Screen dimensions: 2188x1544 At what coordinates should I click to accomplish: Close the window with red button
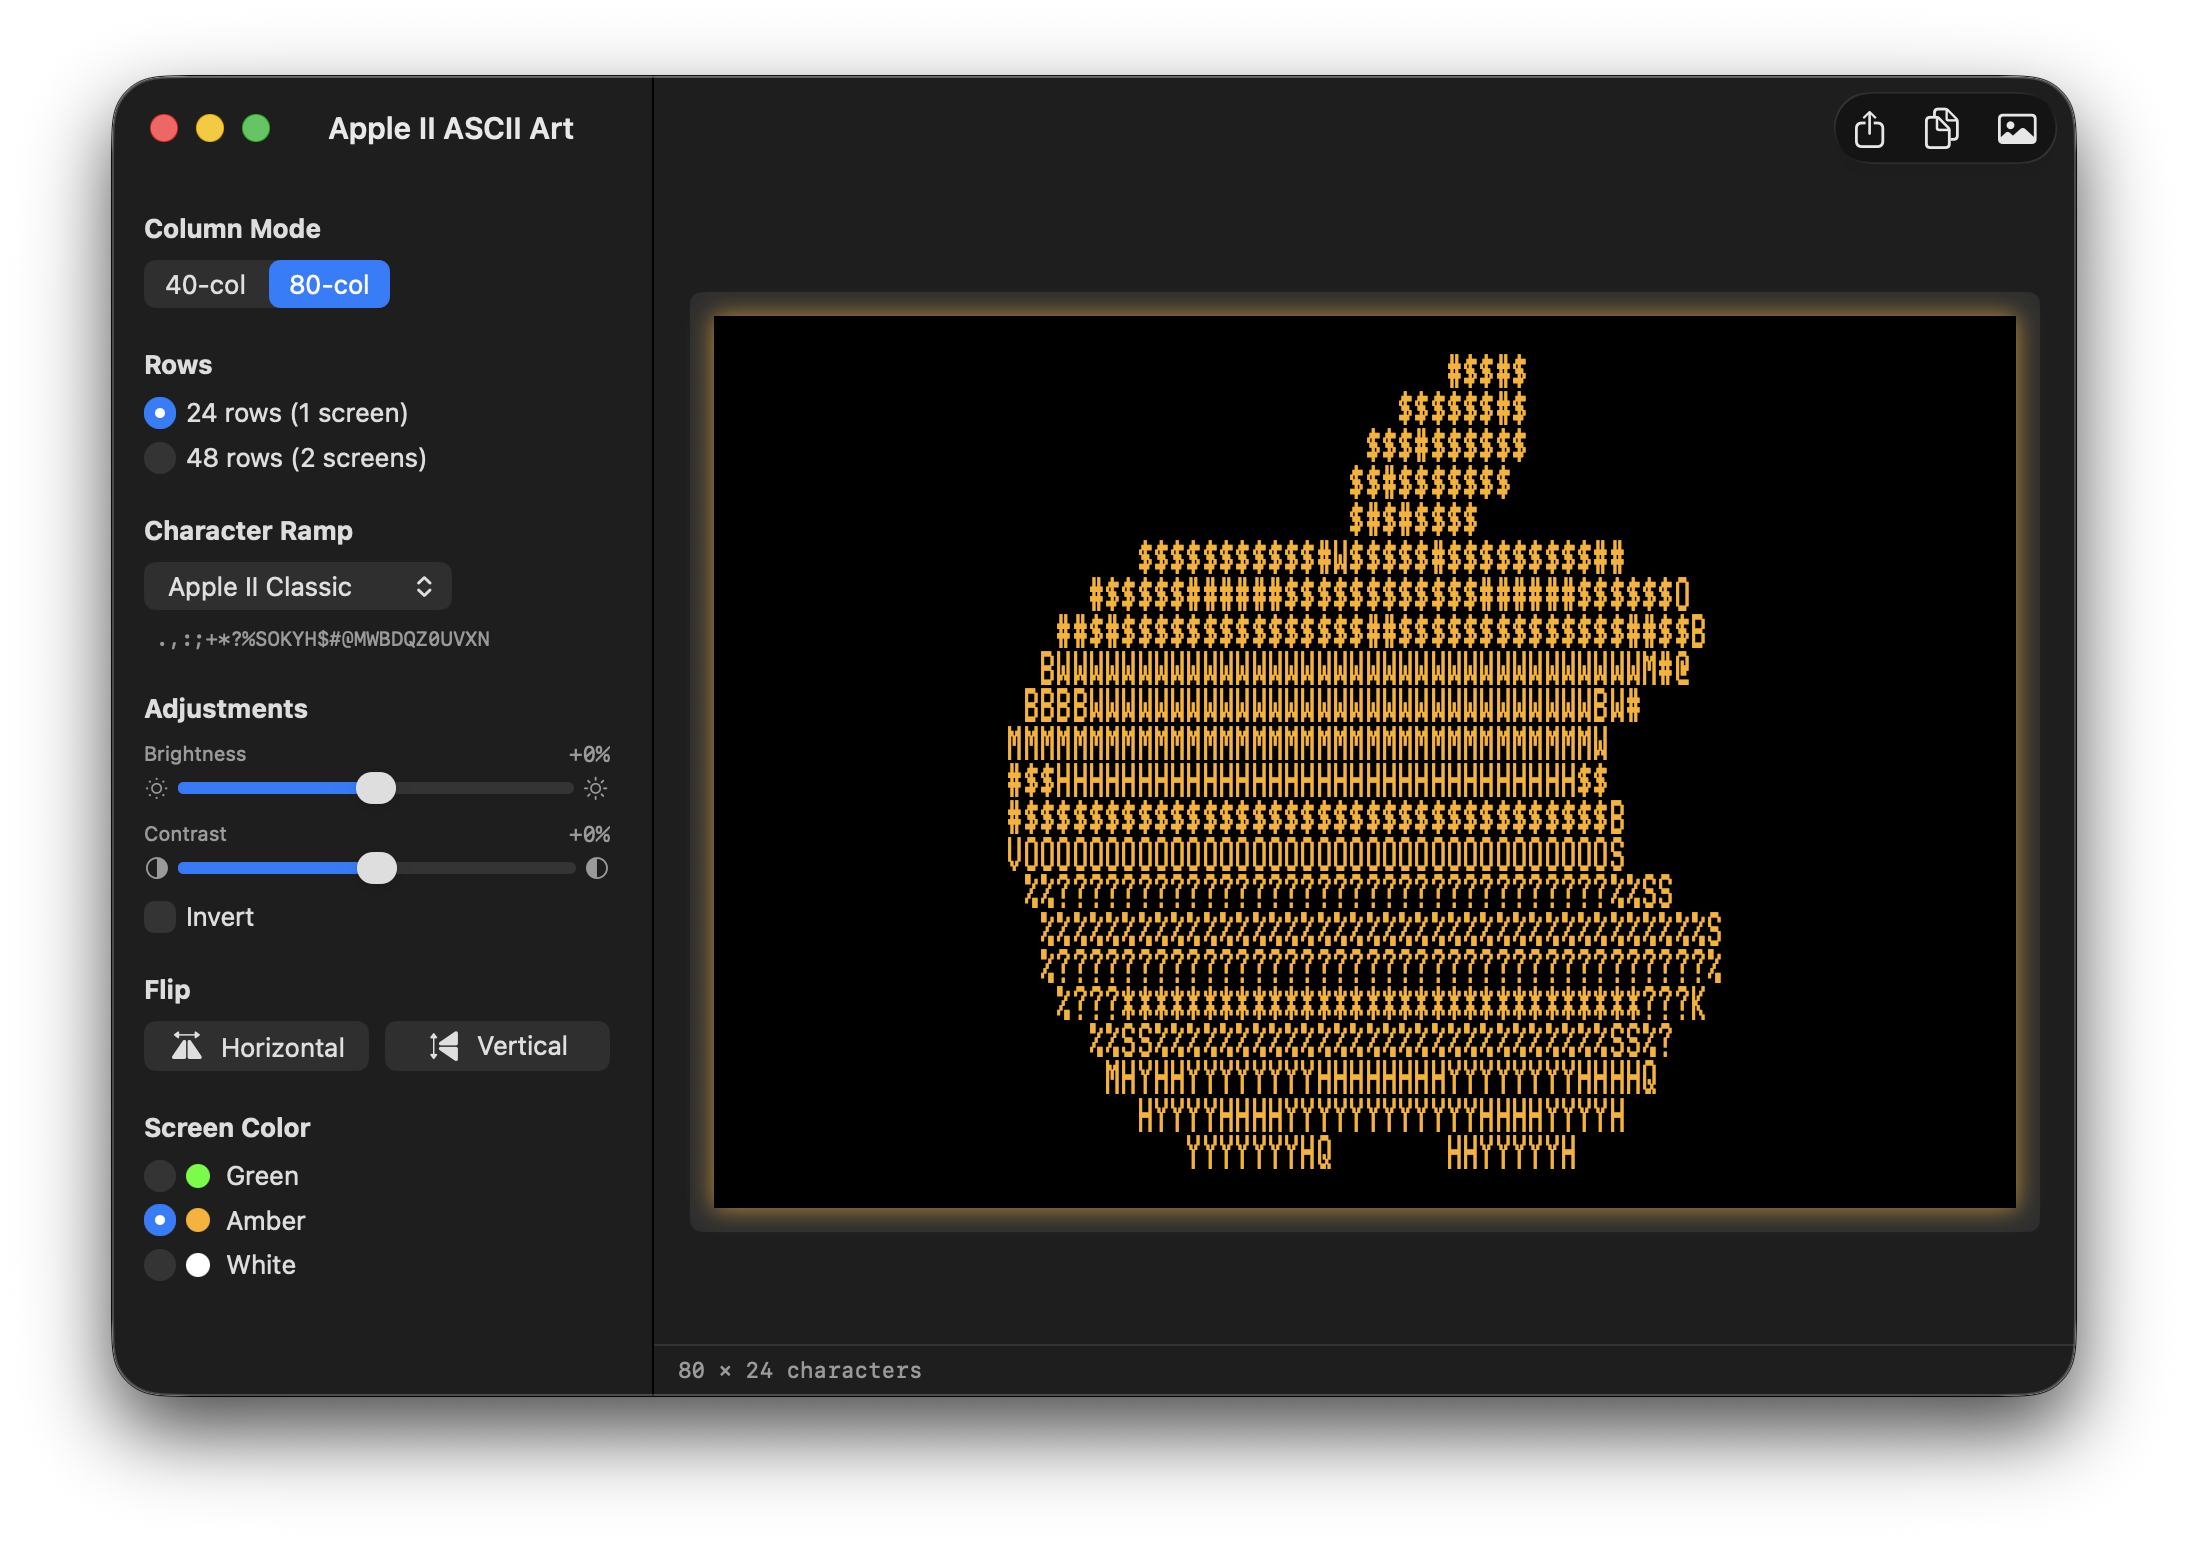(164, 128)
